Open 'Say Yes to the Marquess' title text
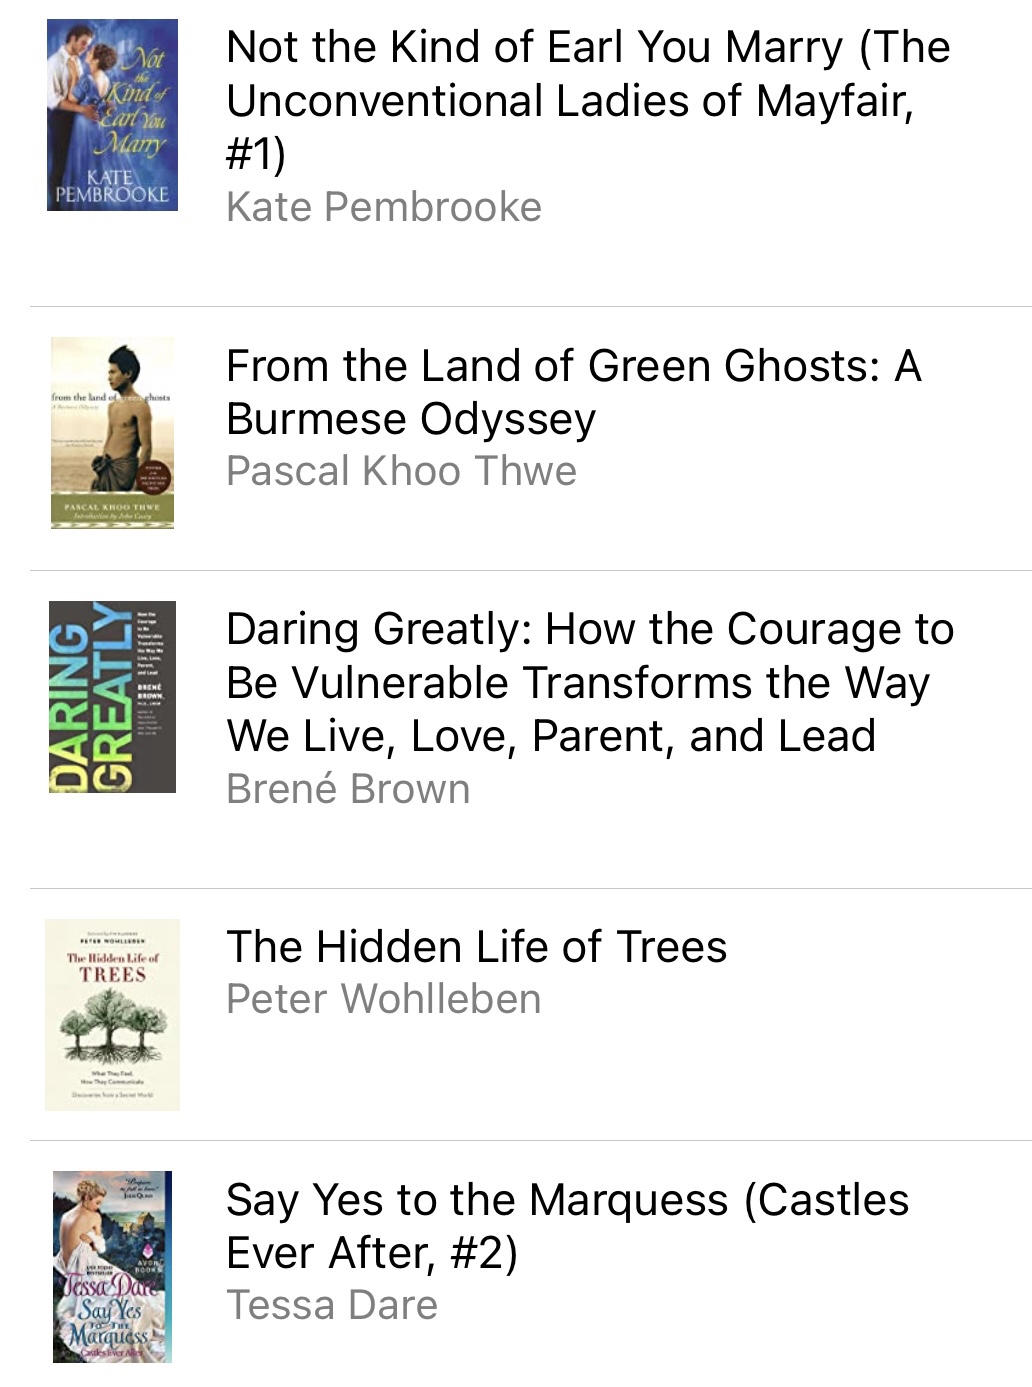 coord(567,1199)
